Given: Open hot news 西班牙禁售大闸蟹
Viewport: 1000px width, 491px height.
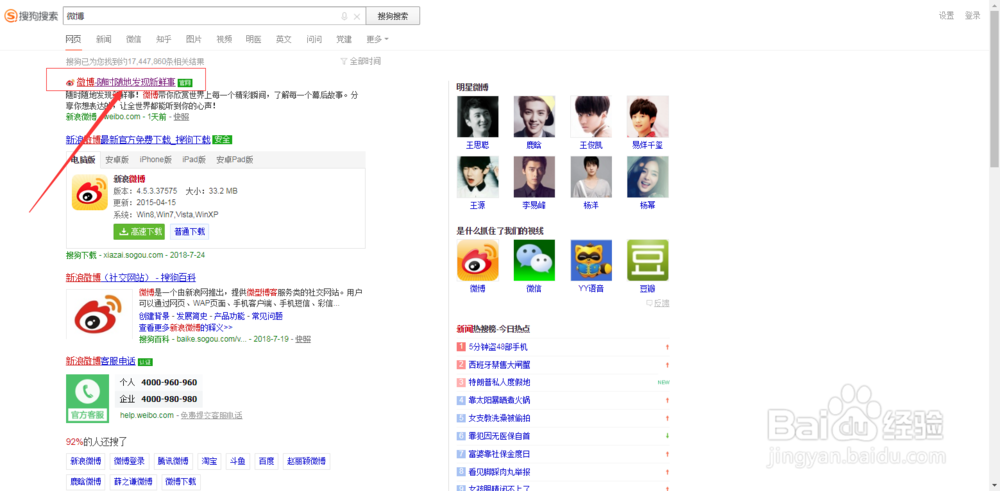Looking at the screenshot, I should [x=499, y=365].
